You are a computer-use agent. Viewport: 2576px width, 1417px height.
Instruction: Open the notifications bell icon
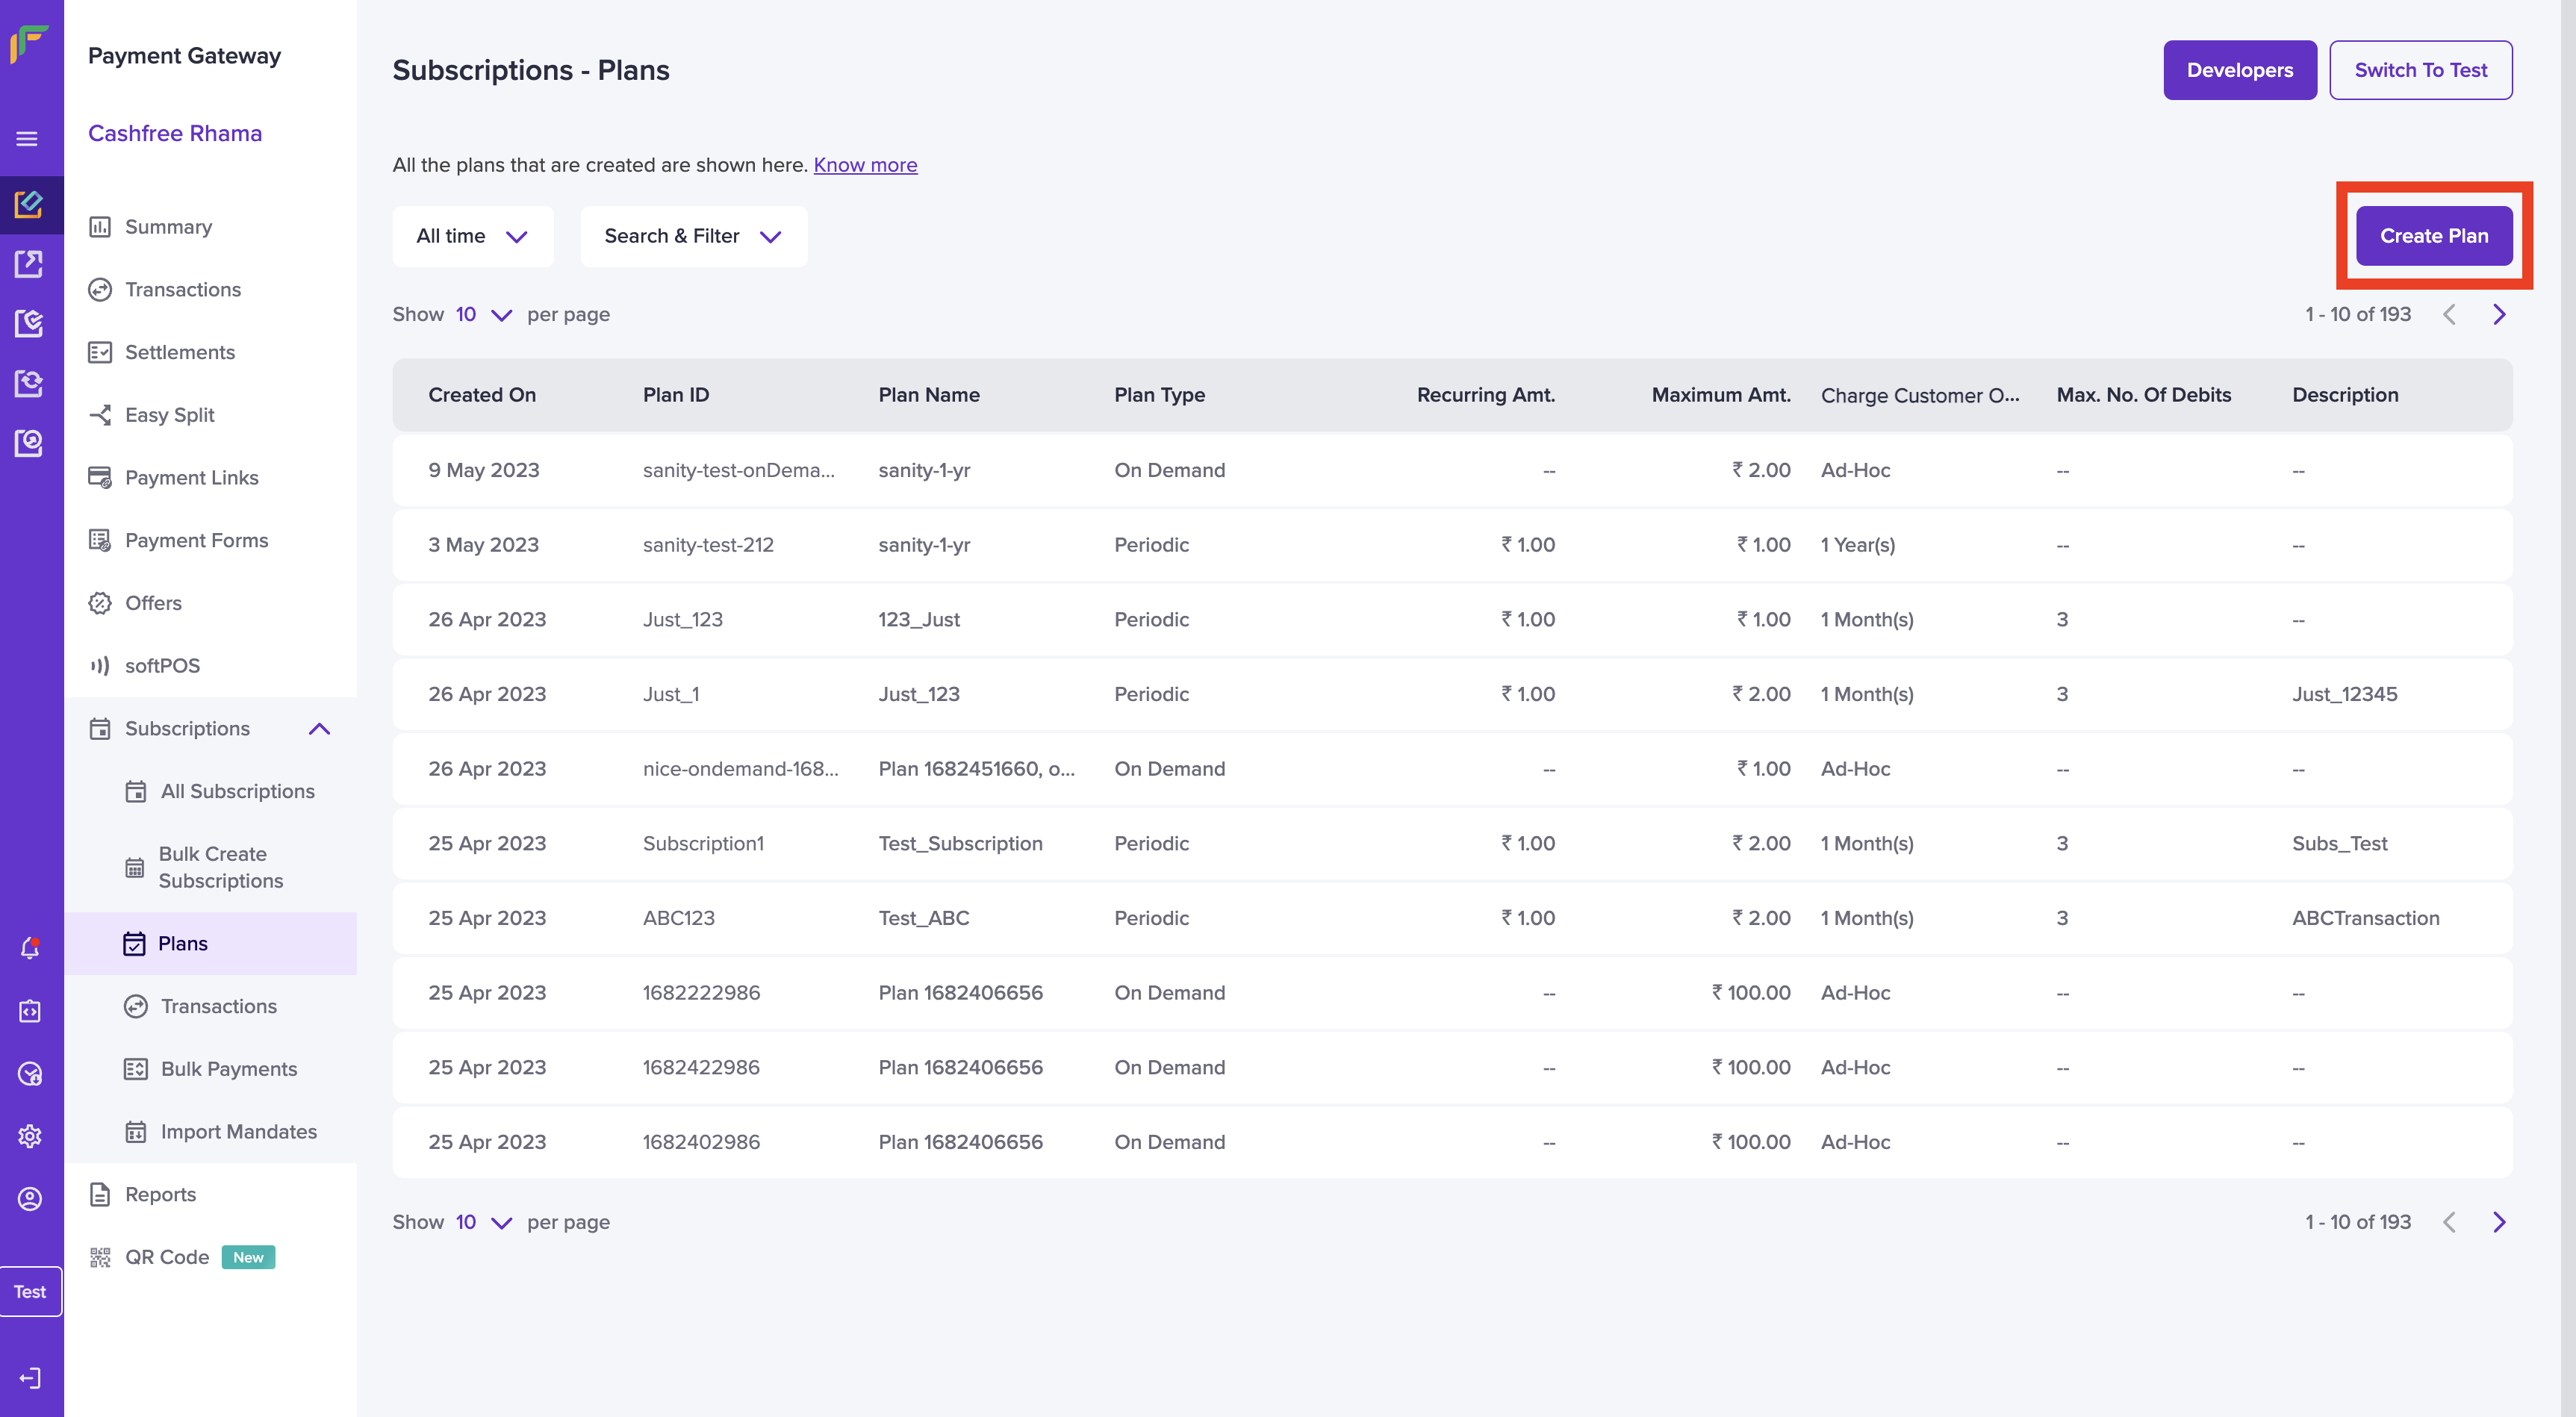pos(30,948)
